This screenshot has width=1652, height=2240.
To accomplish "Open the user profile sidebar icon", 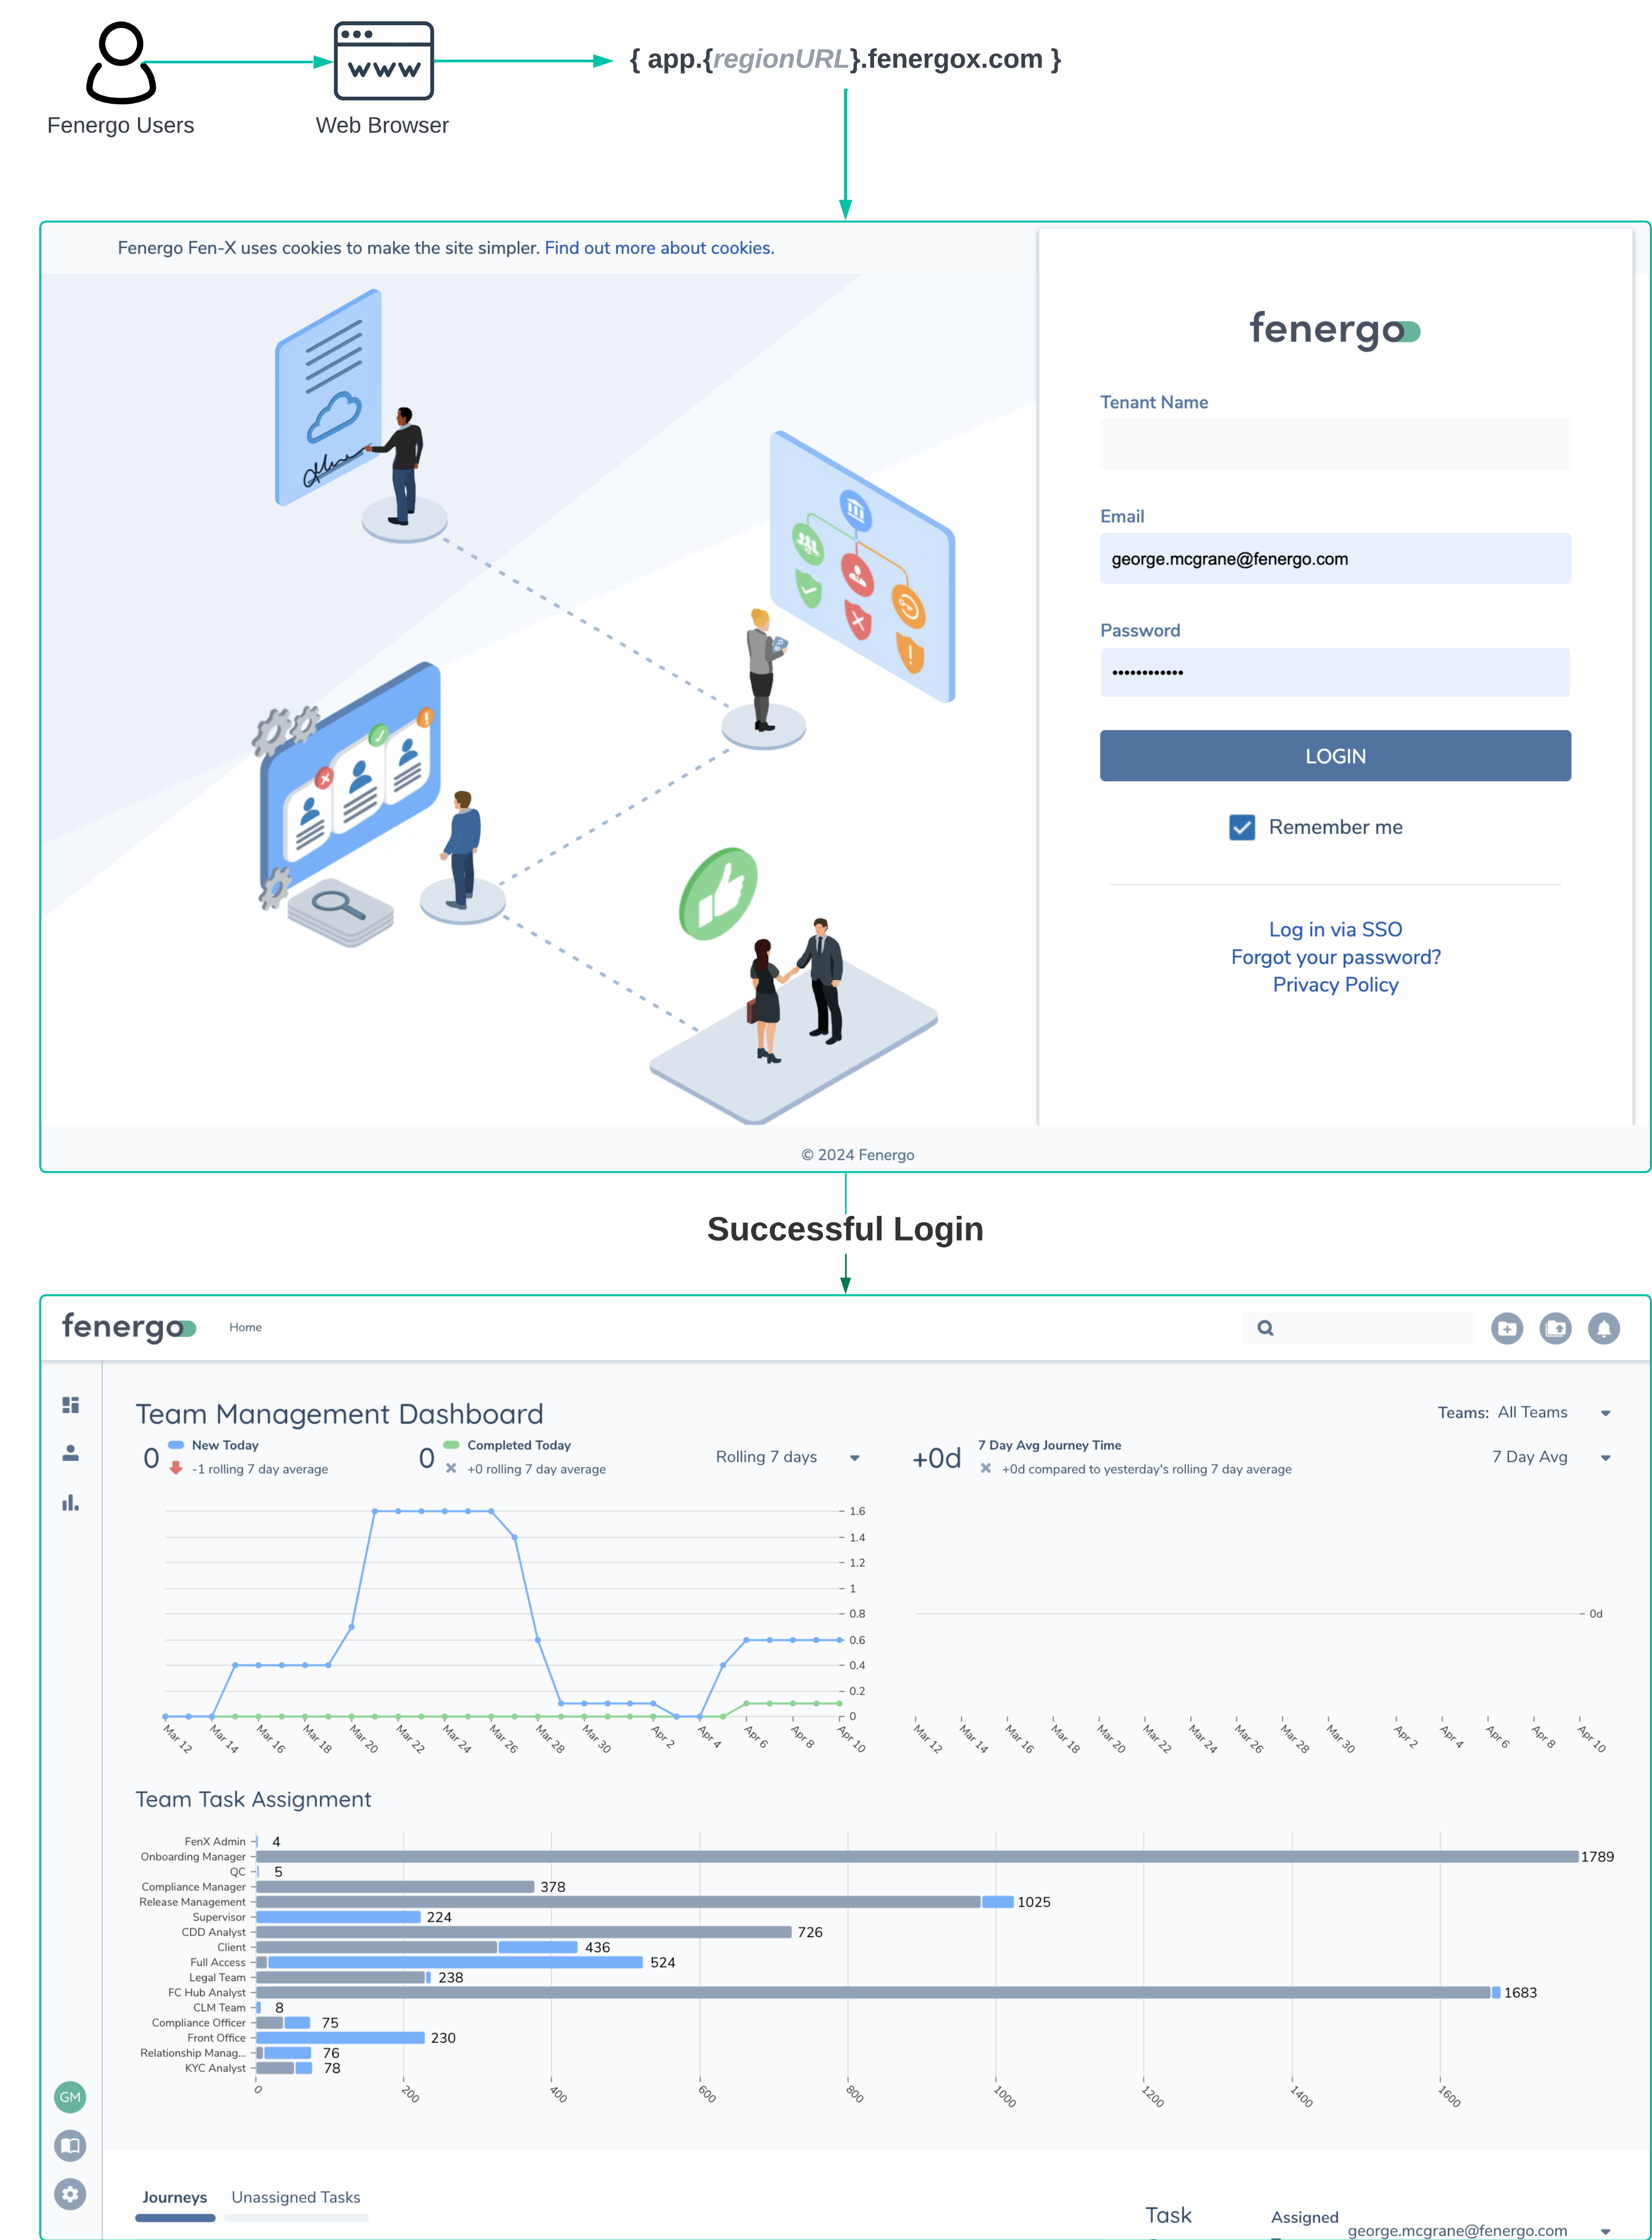I will point(70,1453).
